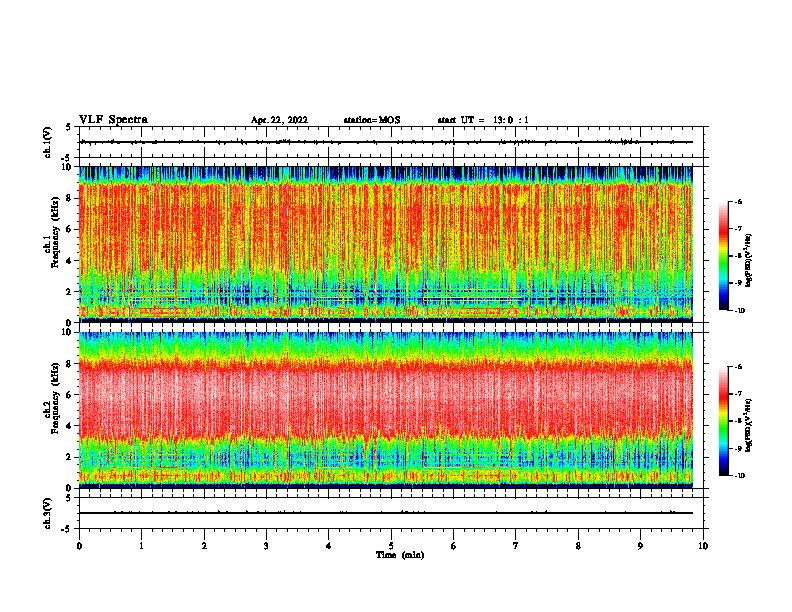The width and height of the screenshot is (792, 612).
Task: Click the ch.1 color bar "-8" label
Action: click(x=738, y=256)
